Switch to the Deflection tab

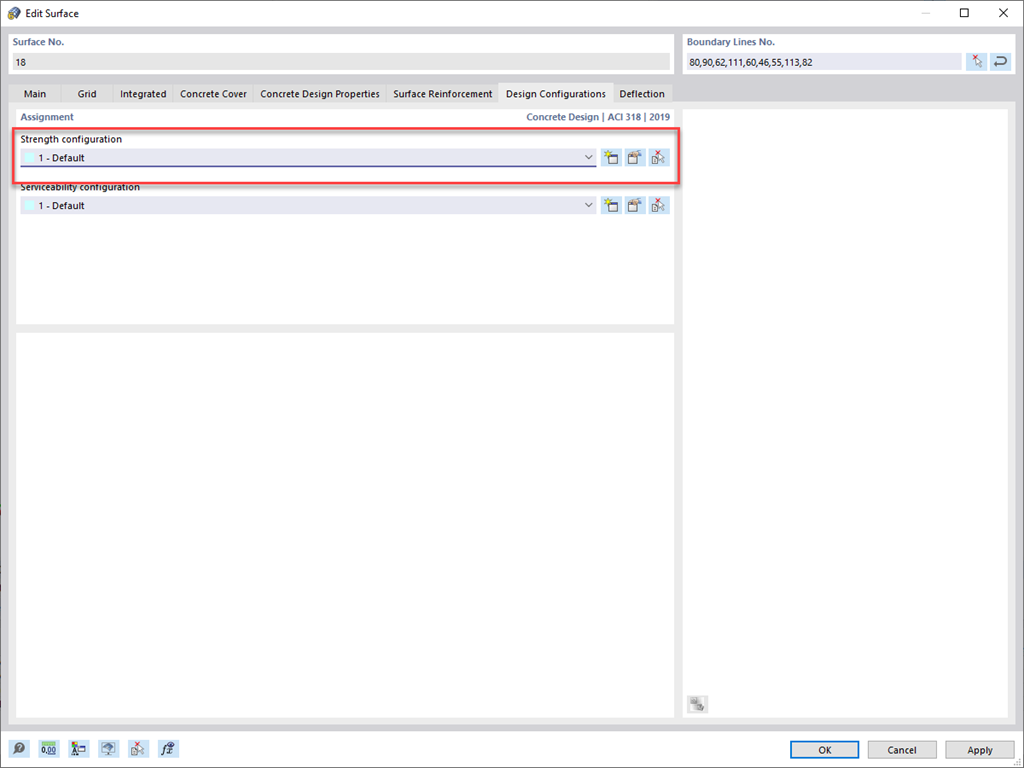point(642,93)
